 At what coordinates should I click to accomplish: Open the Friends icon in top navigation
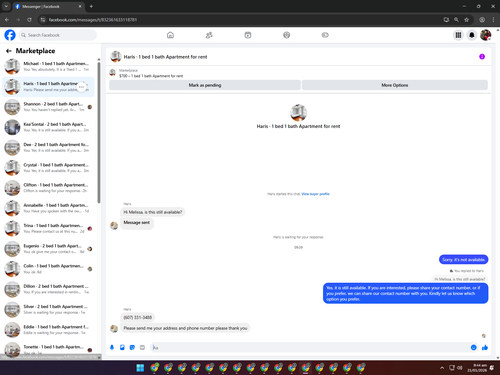pos(209,35)
